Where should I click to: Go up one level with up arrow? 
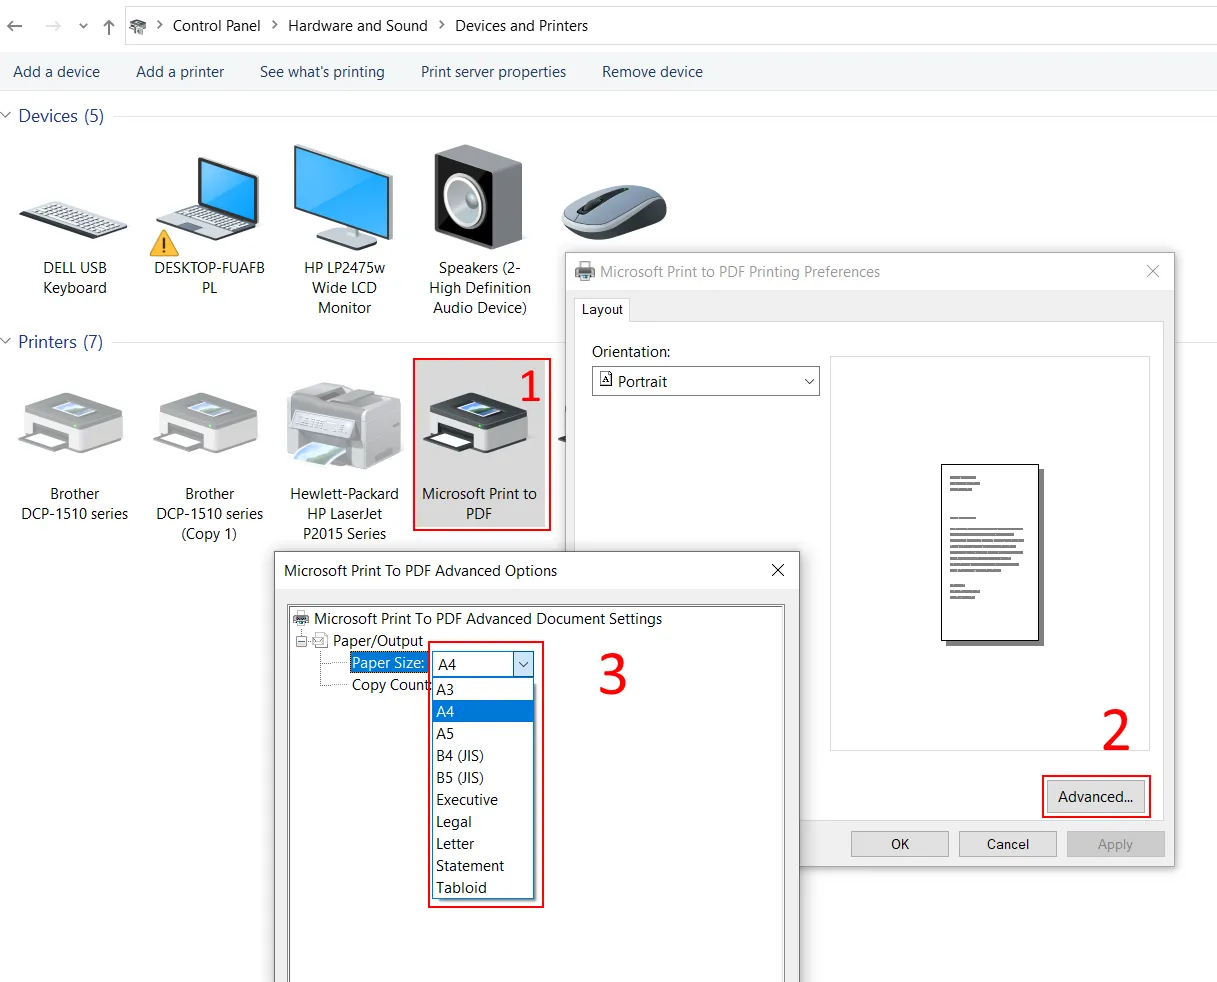tap(108, 27)
